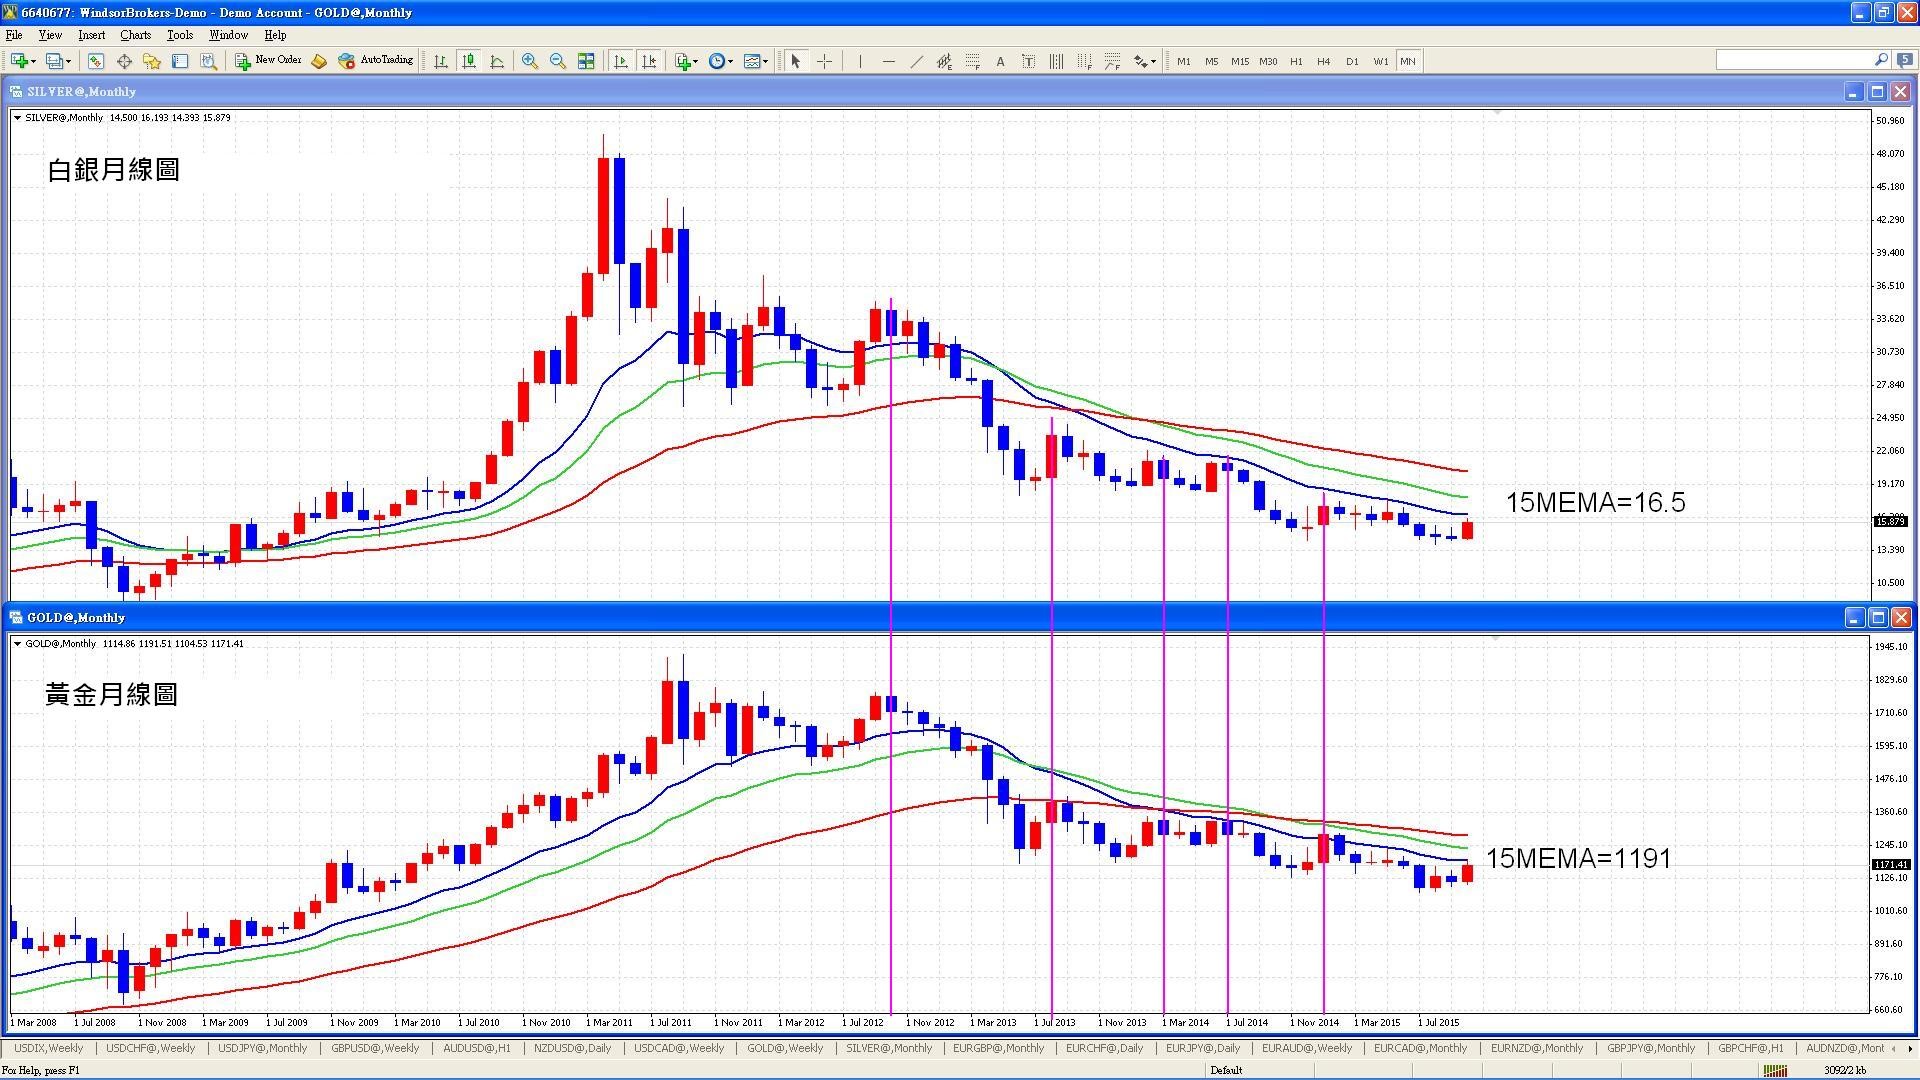Toggle the chart shift icon

pos(649,62)
